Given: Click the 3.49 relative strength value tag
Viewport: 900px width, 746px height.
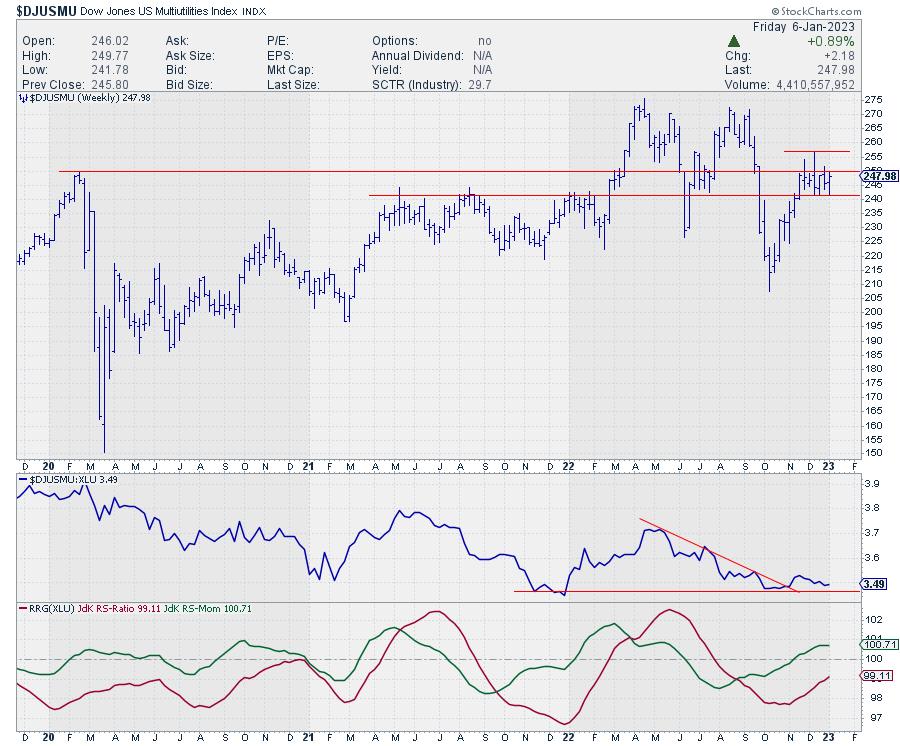Looking at the screenshot, I should click(871, 584).
